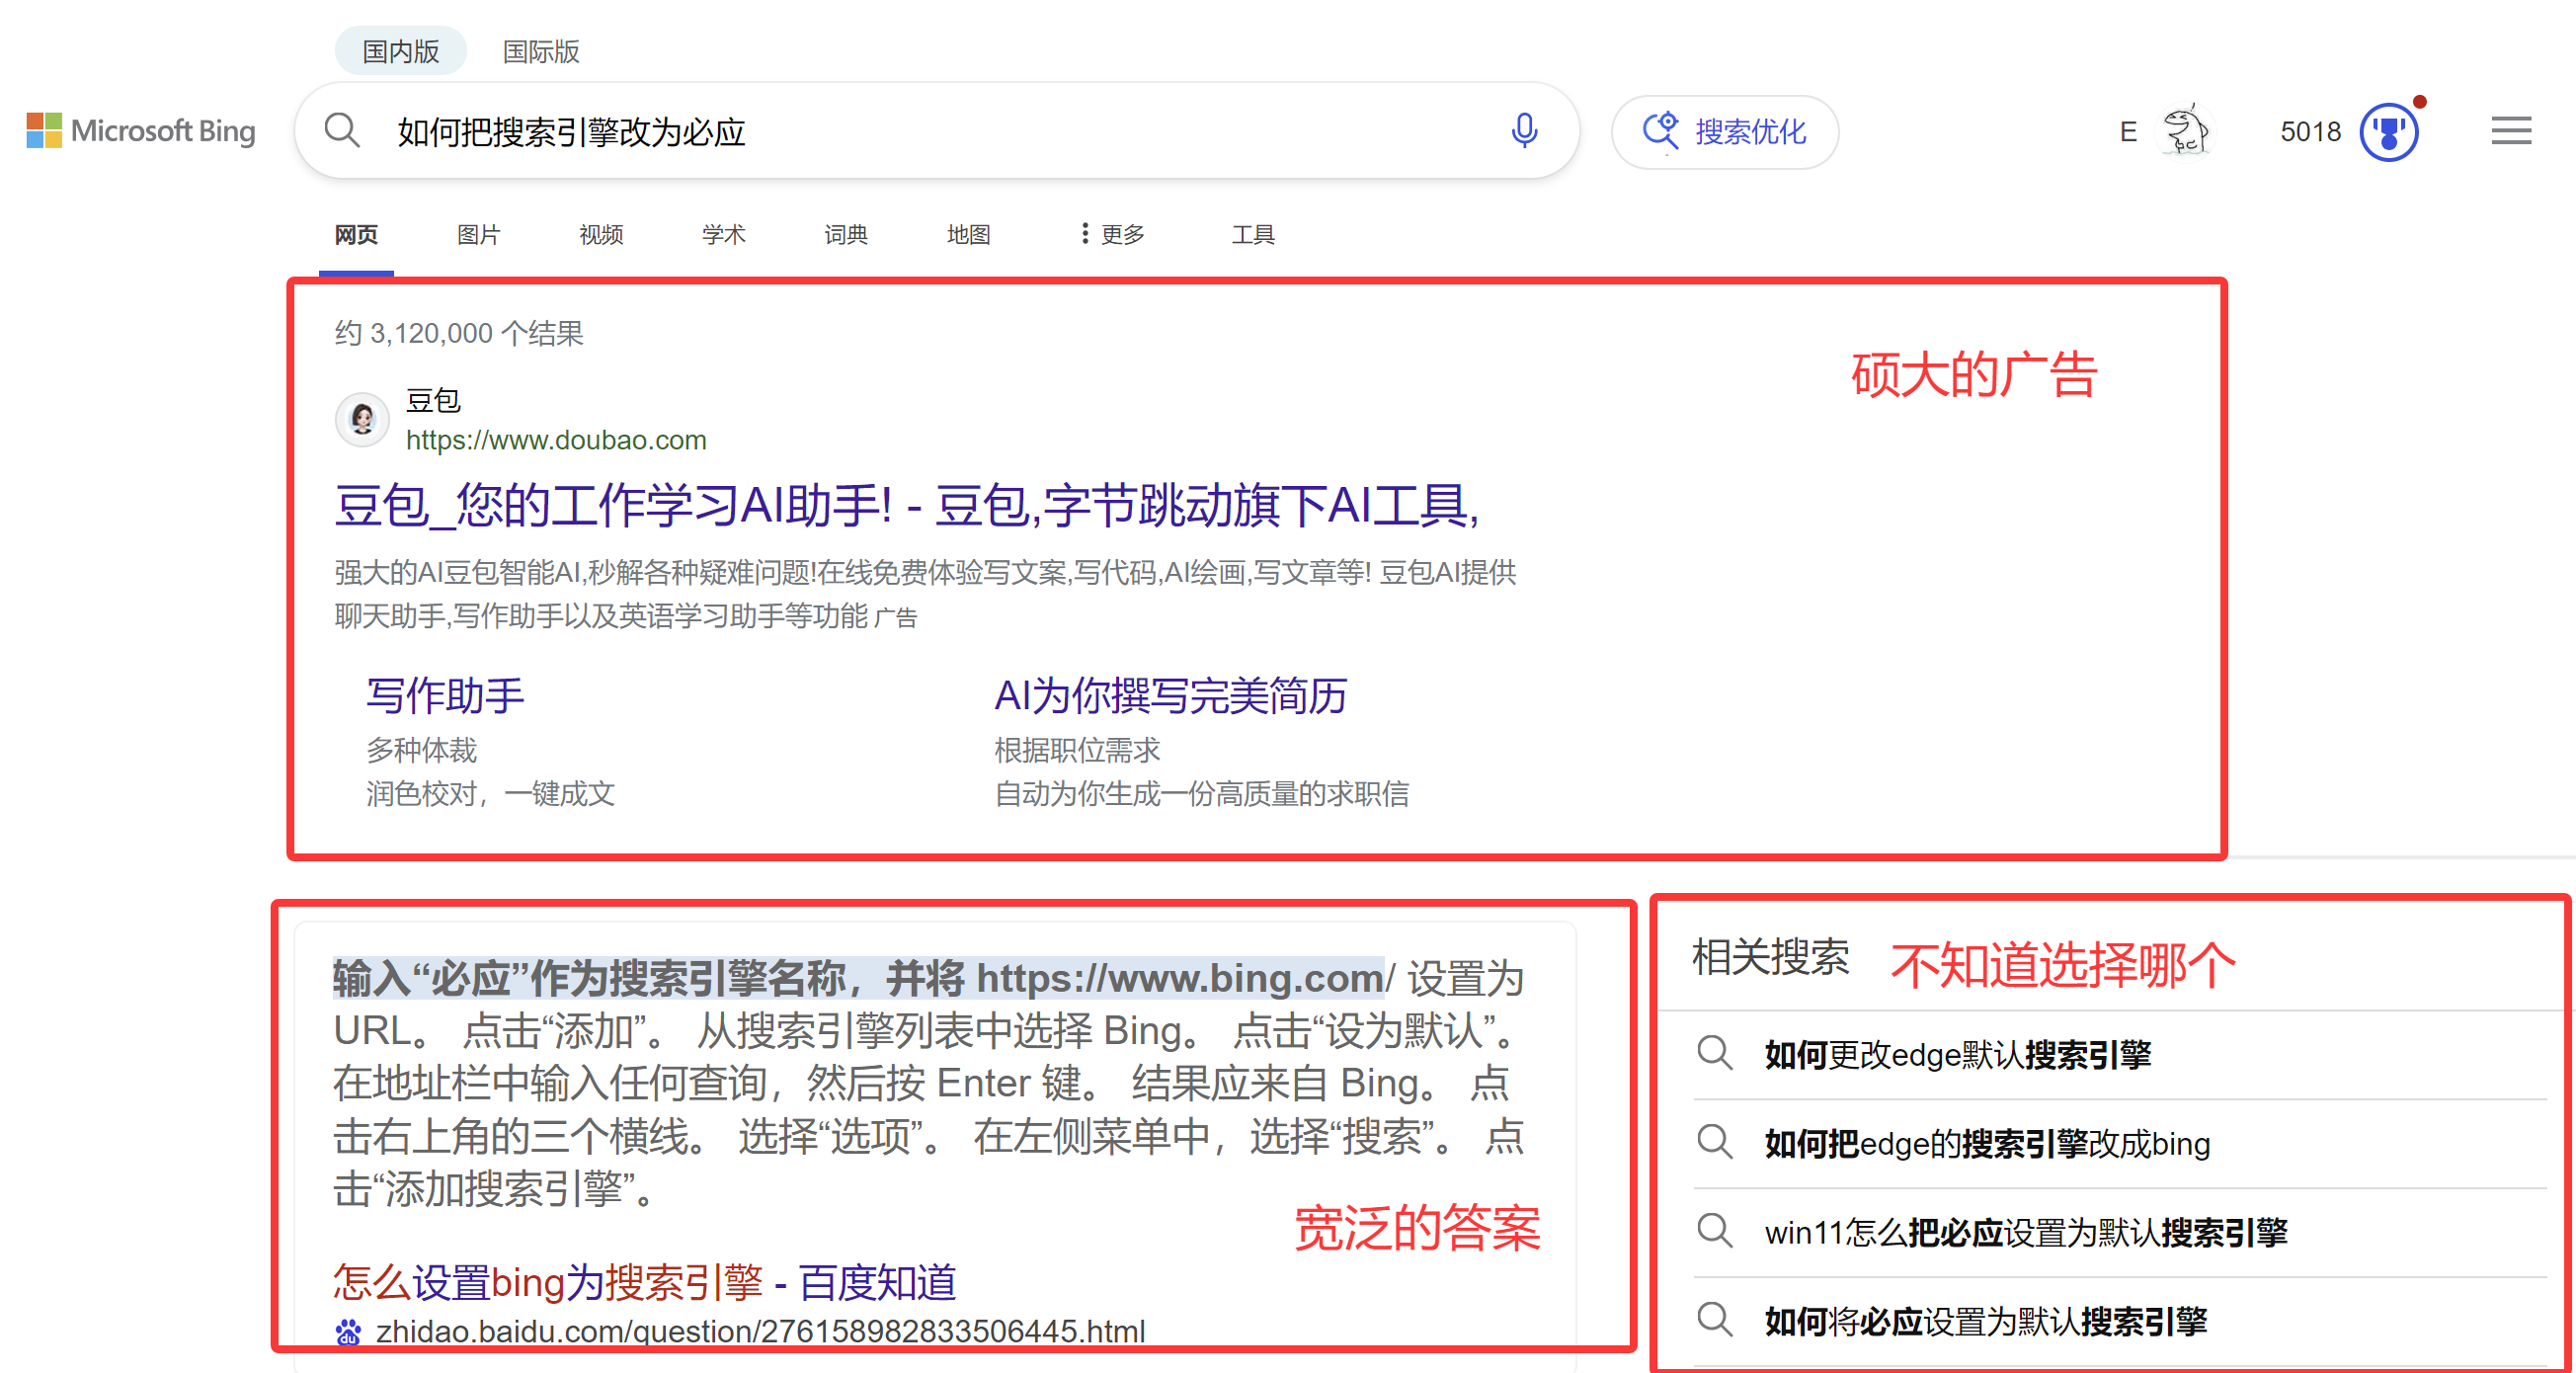Switch to the 图片 tab
The height and width of the screenshot is (1373, 2576).
pyautogui.click(x=478, y=234)
